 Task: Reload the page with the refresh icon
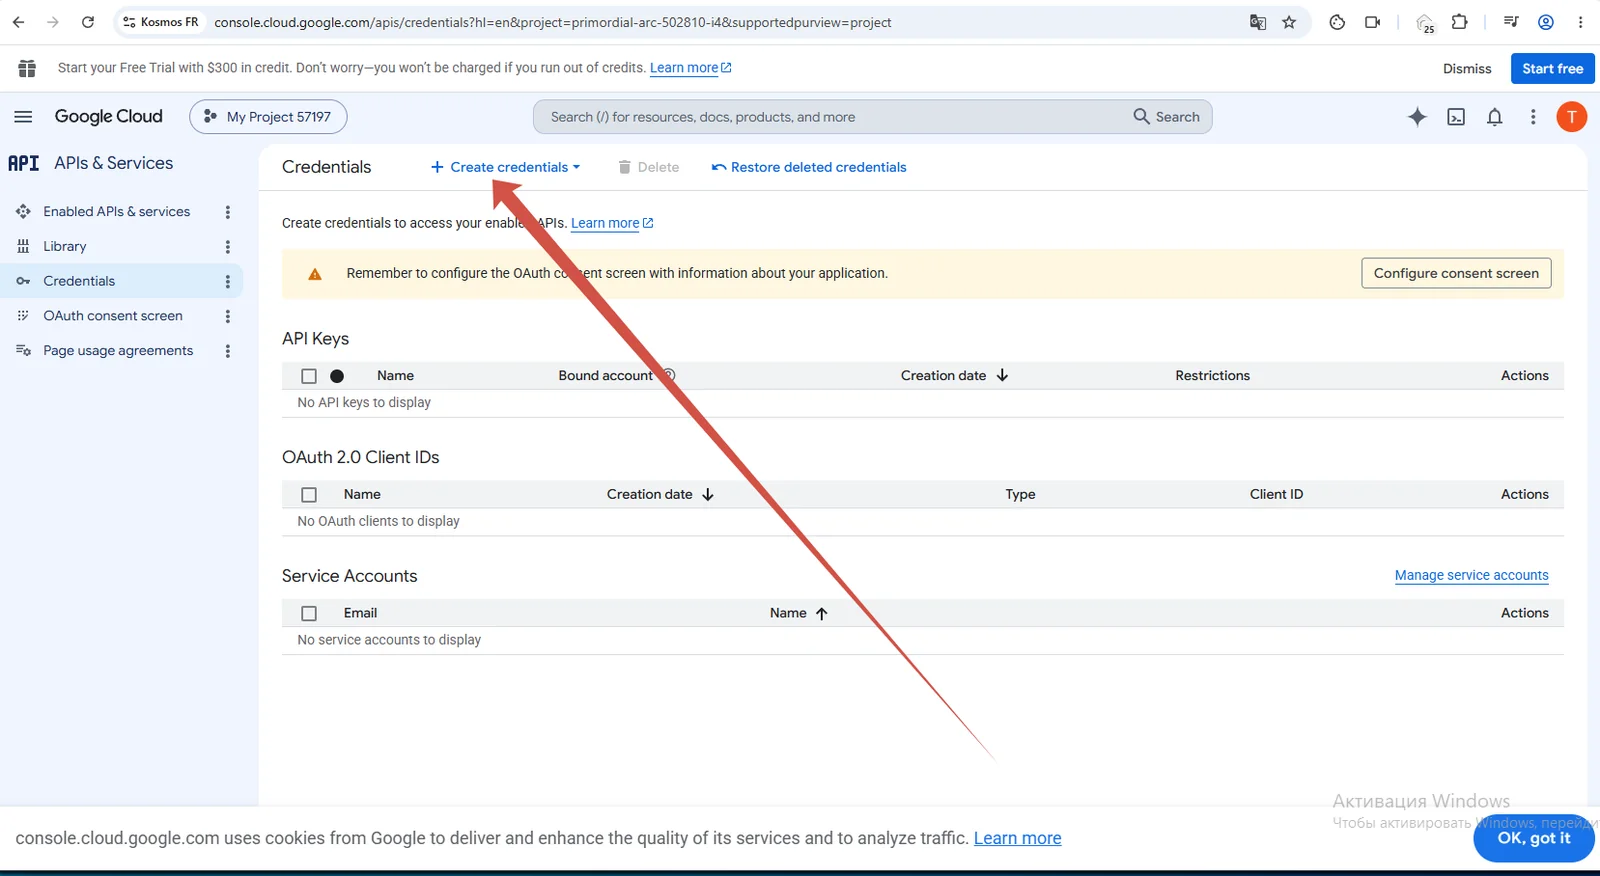click(x=88, y=22)
